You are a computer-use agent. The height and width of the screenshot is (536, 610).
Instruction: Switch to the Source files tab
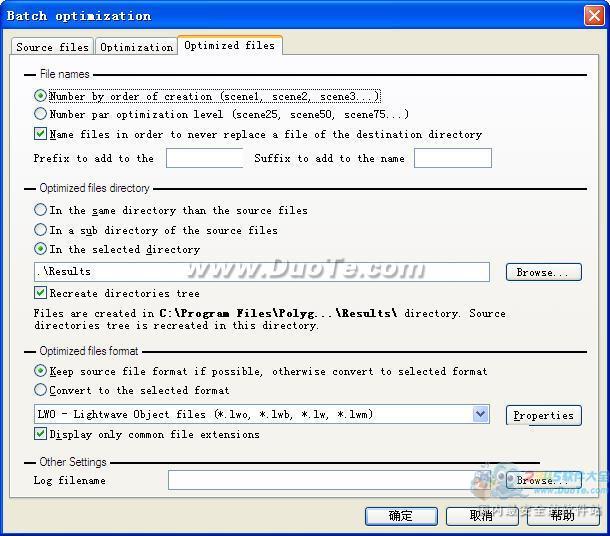53,47
